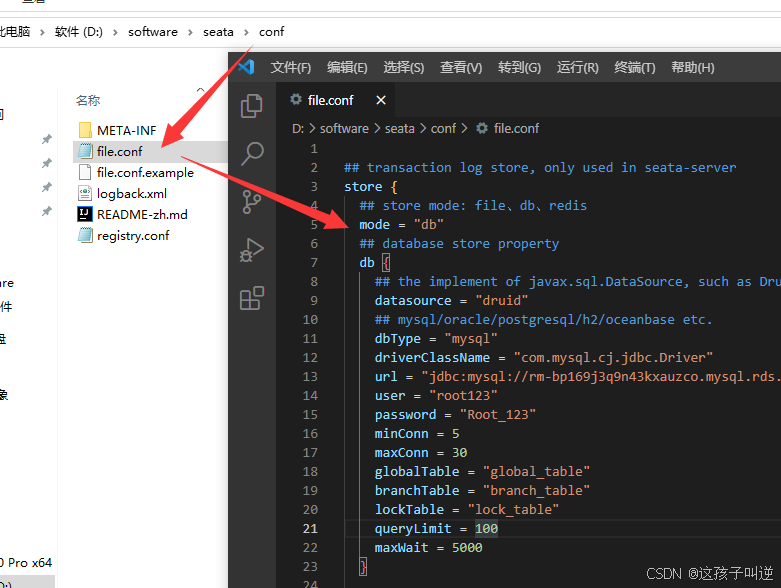Click the logback.xml file icon
781x588 pixels.
click(85, 193)
